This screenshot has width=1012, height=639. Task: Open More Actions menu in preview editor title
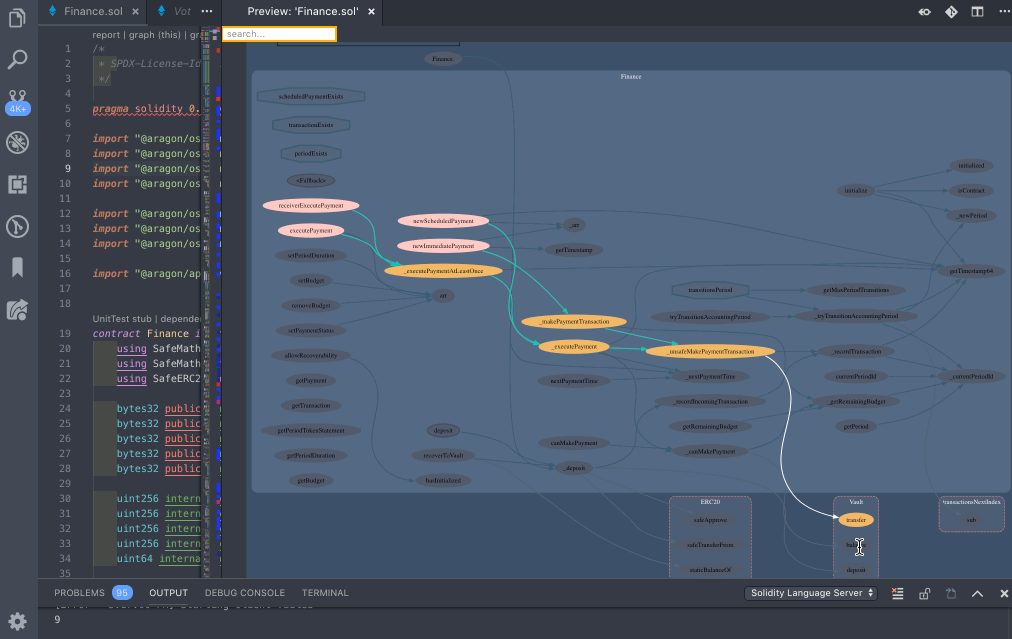point(1004,12)
